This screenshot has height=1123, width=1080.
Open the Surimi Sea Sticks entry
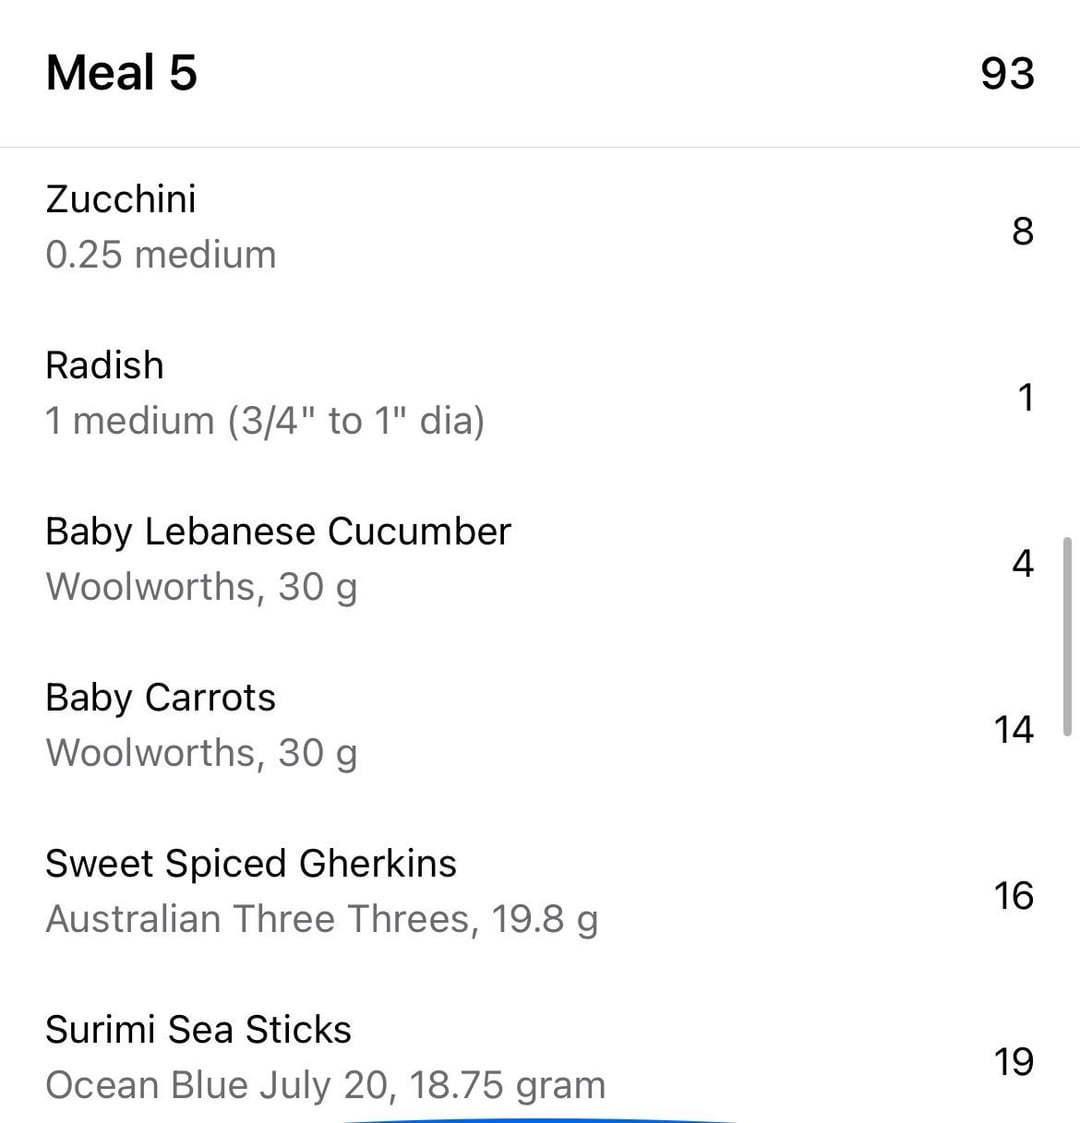(198, 1029)
